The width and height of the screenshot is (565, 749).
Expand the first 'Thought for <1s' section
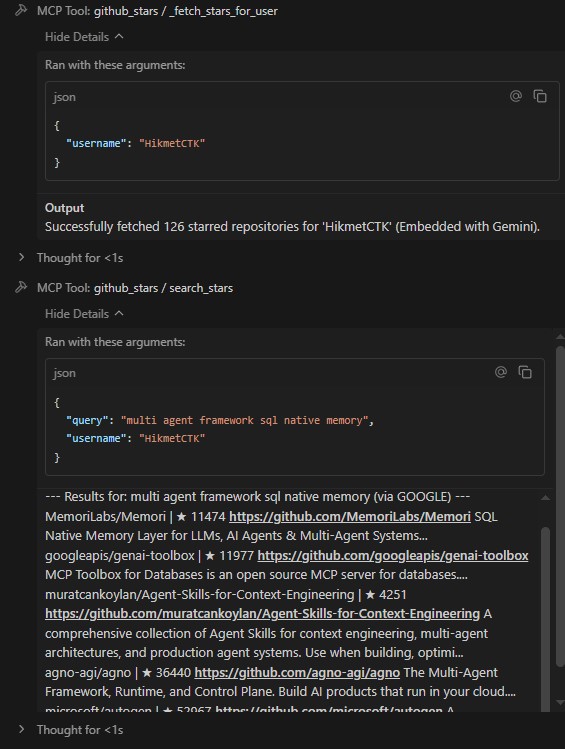point(71,258)
